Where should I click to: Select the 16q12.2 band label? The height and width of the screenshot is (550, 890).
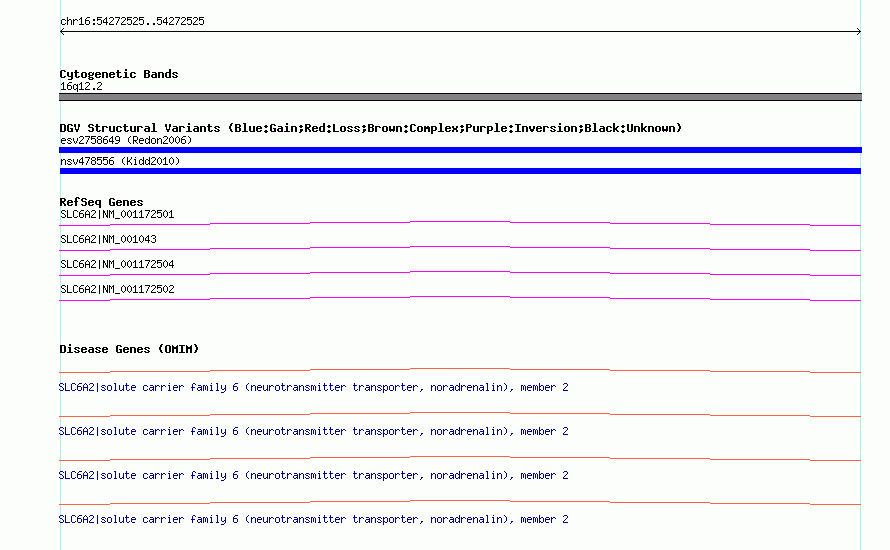click(x=81, y=86)
